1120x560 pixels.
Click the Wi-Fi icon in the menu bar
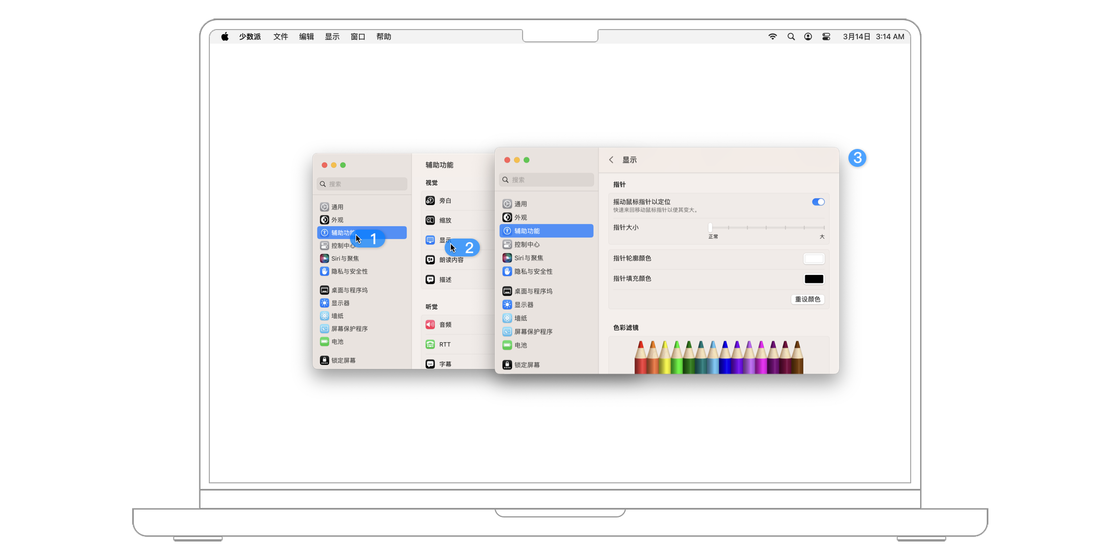(772, 37)
